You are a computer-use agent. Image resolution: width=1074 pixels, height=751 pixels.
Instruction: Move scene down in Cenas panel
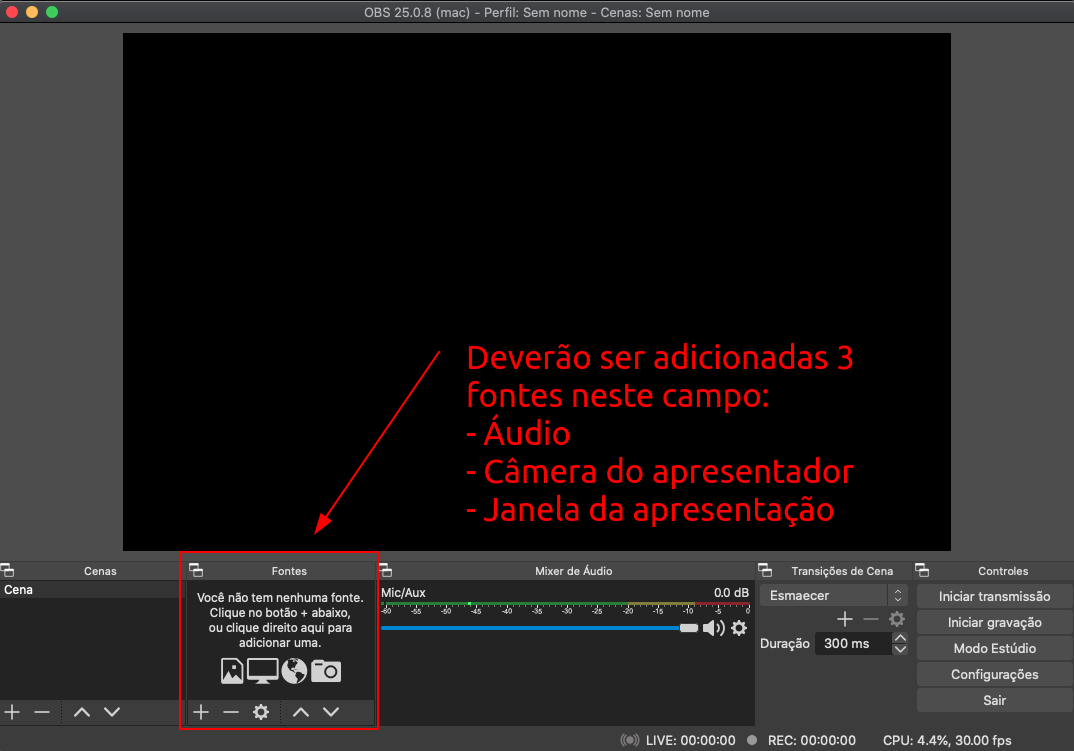pos(112,712)
